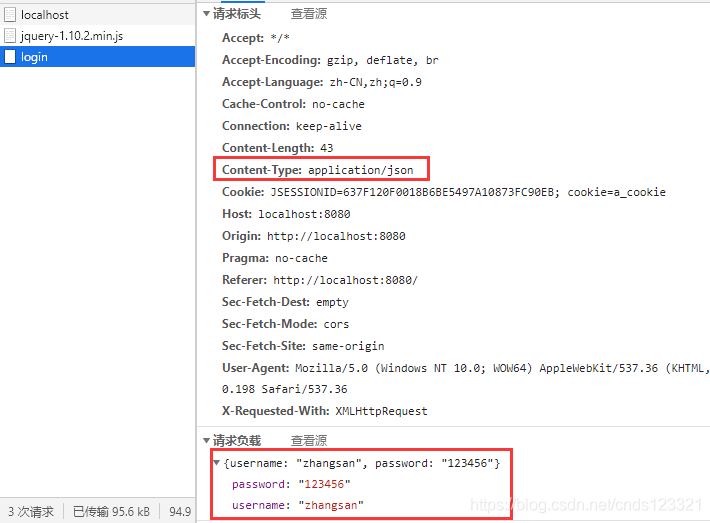This screenshot has width=710, height=523.
Task: Select the localhost request row
Action: (x=97, y=14)
